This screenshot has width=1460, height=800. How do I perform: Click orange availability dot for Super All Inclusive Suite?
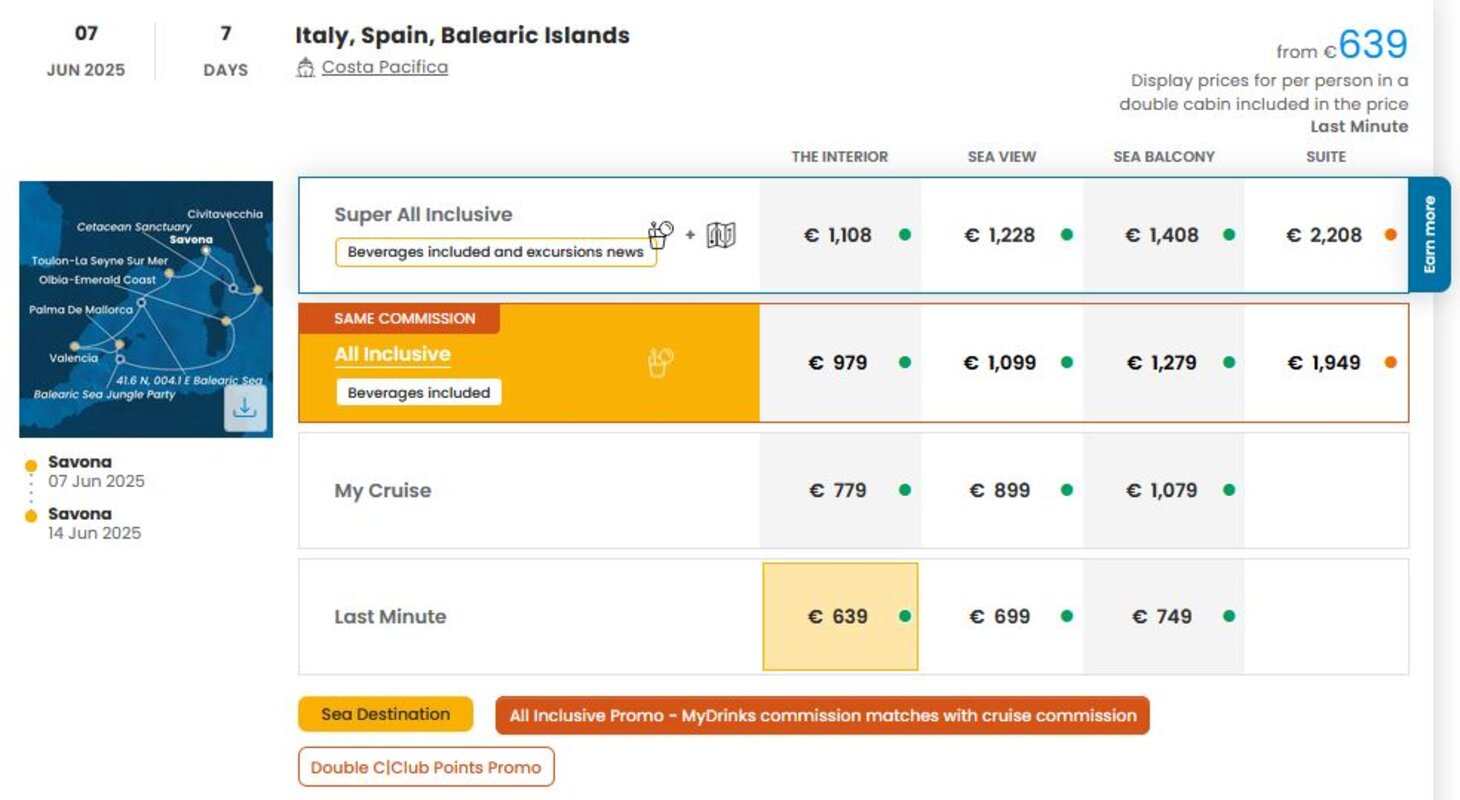[x=1390, y=235]
